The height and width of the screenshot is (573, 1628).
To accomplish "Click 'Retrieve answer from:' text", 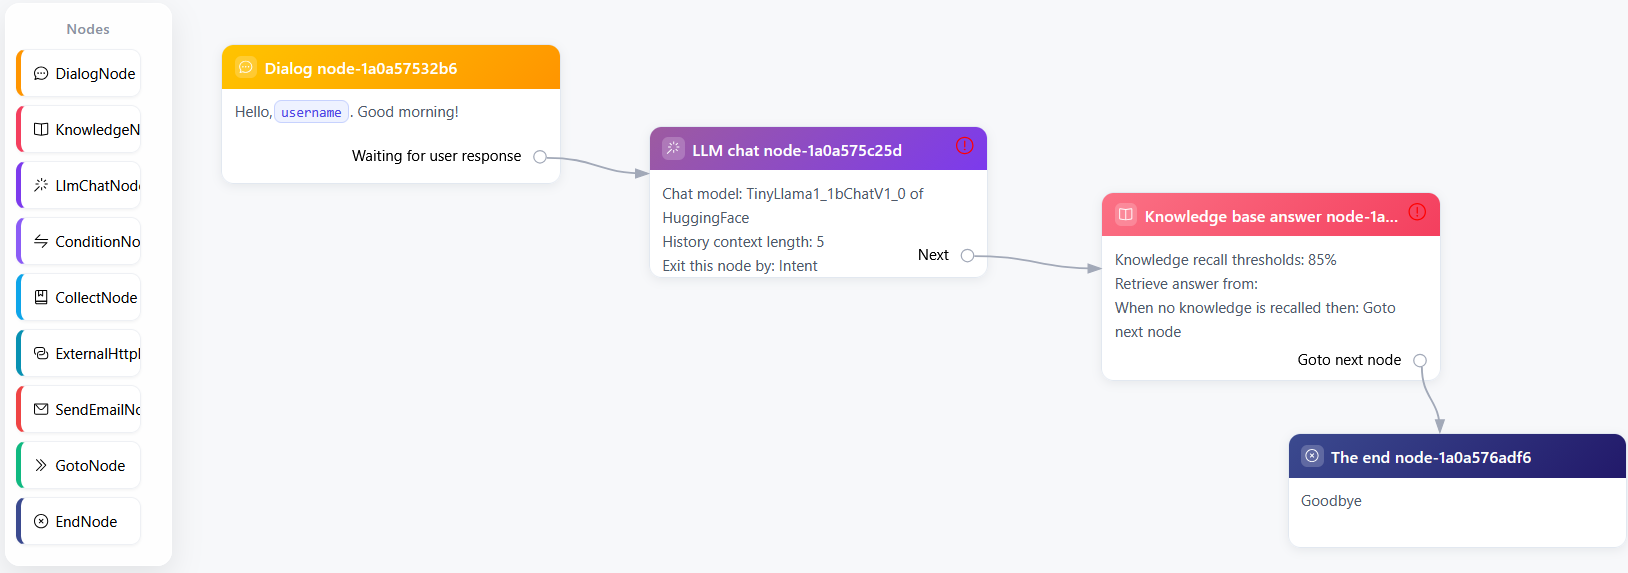I will [x=1186, y=284].
